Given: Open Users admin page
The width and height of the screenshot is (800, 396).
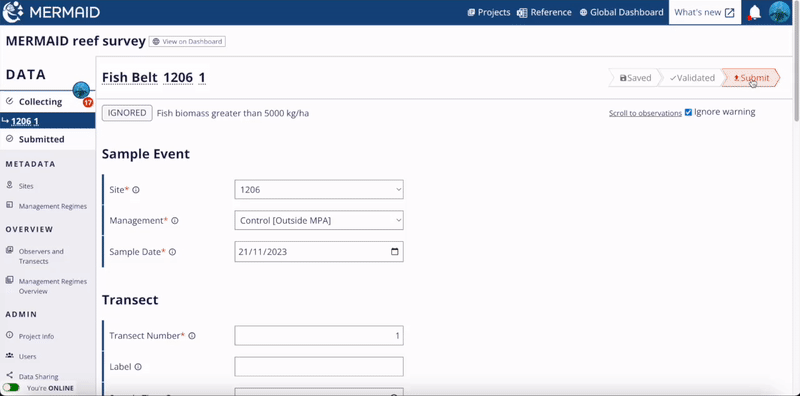Looking at the screenshot, I should click(x=28, y=356).
